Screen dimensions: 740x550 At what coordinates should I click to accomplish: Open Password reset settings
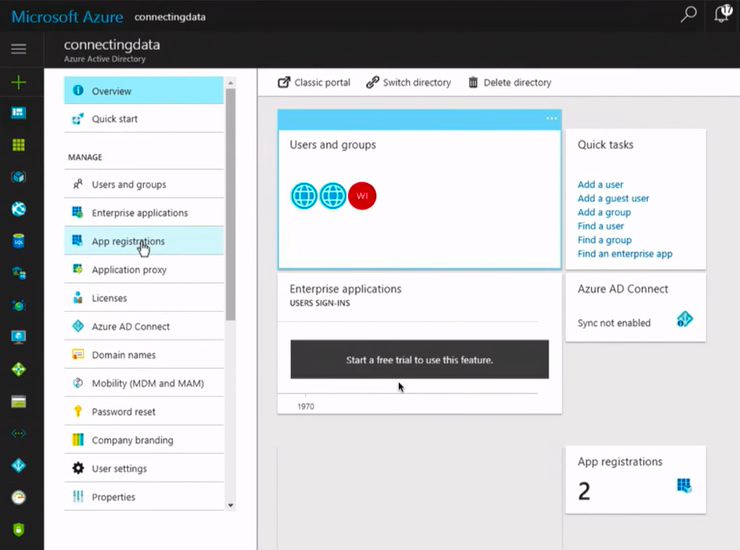click(x=123, y=412)
